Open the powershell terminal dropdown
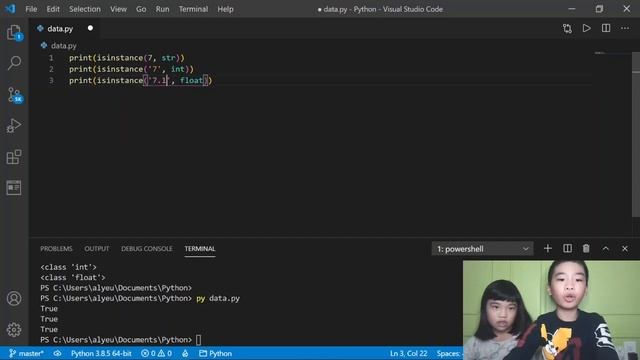The width and height of the screenshot is (640, 360). click(482, 249)
